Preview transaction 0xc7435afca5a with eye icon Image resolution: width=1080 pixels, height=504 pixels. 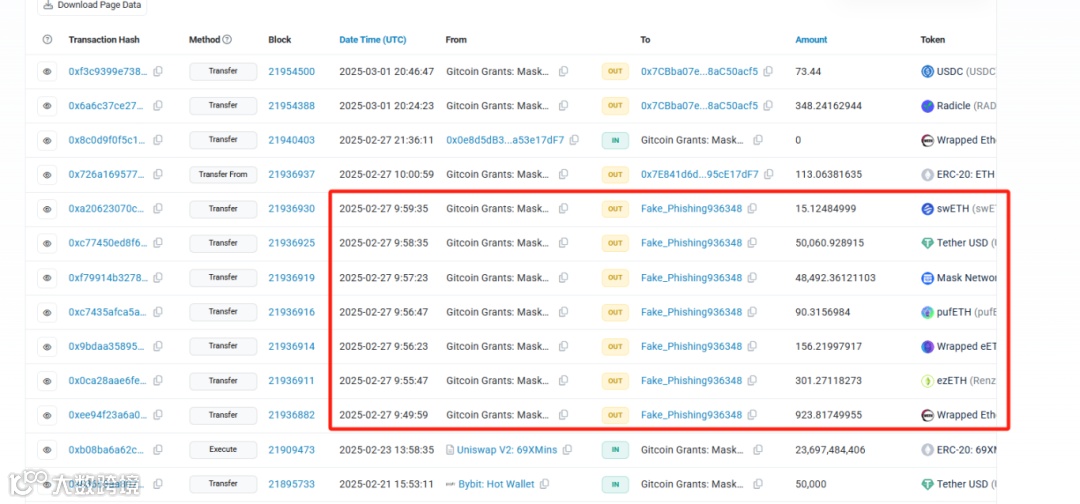pos(47,313)
